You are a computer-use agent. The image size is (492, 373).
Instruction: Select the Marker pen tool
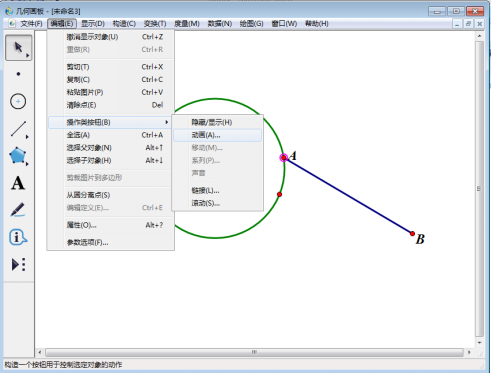pyautogui.click(x=18, y=210)
